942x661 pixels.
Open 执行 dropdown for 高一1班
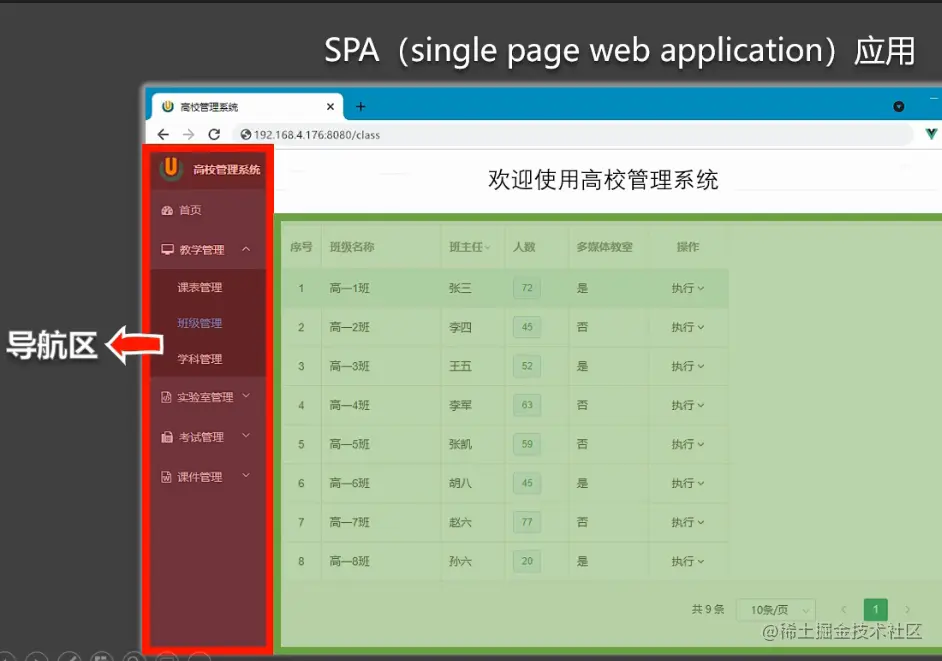[x=687, y=288]
